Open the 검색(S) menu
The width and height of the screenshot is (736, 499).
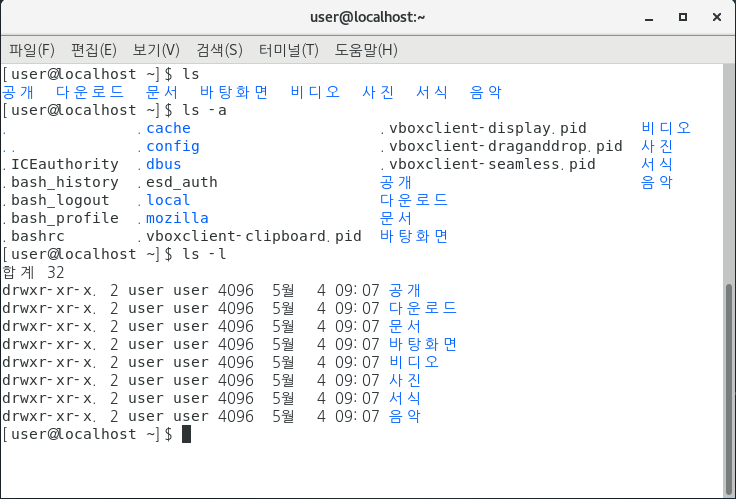click(x=219, y=50)
